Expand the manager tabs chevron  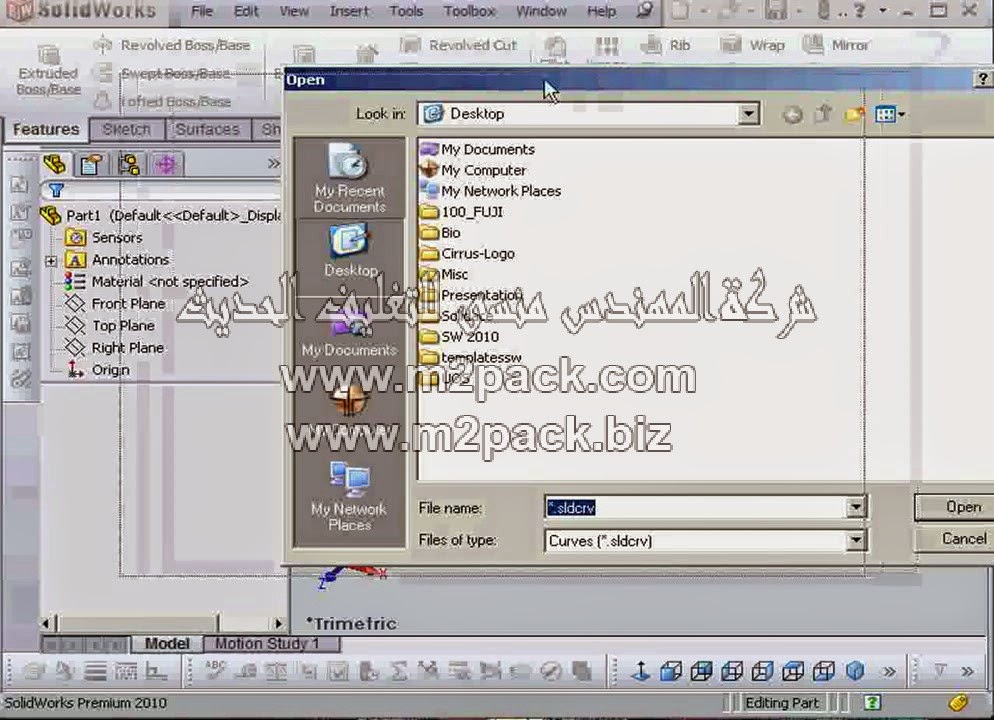pos(273,164)
